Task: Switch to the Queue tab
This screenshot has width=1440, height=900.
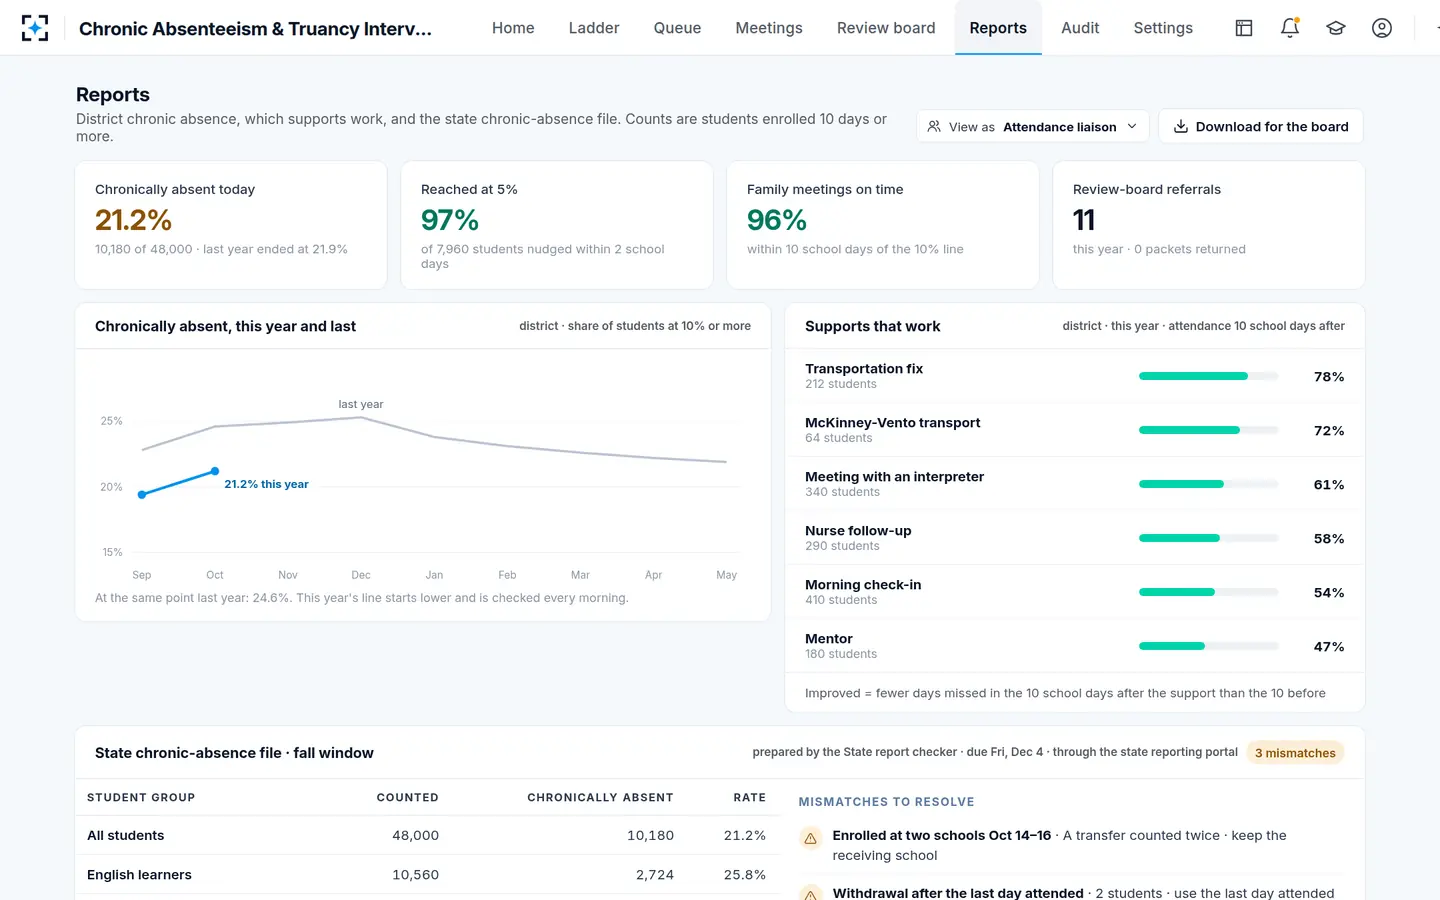Action: (x=677, y=28)
